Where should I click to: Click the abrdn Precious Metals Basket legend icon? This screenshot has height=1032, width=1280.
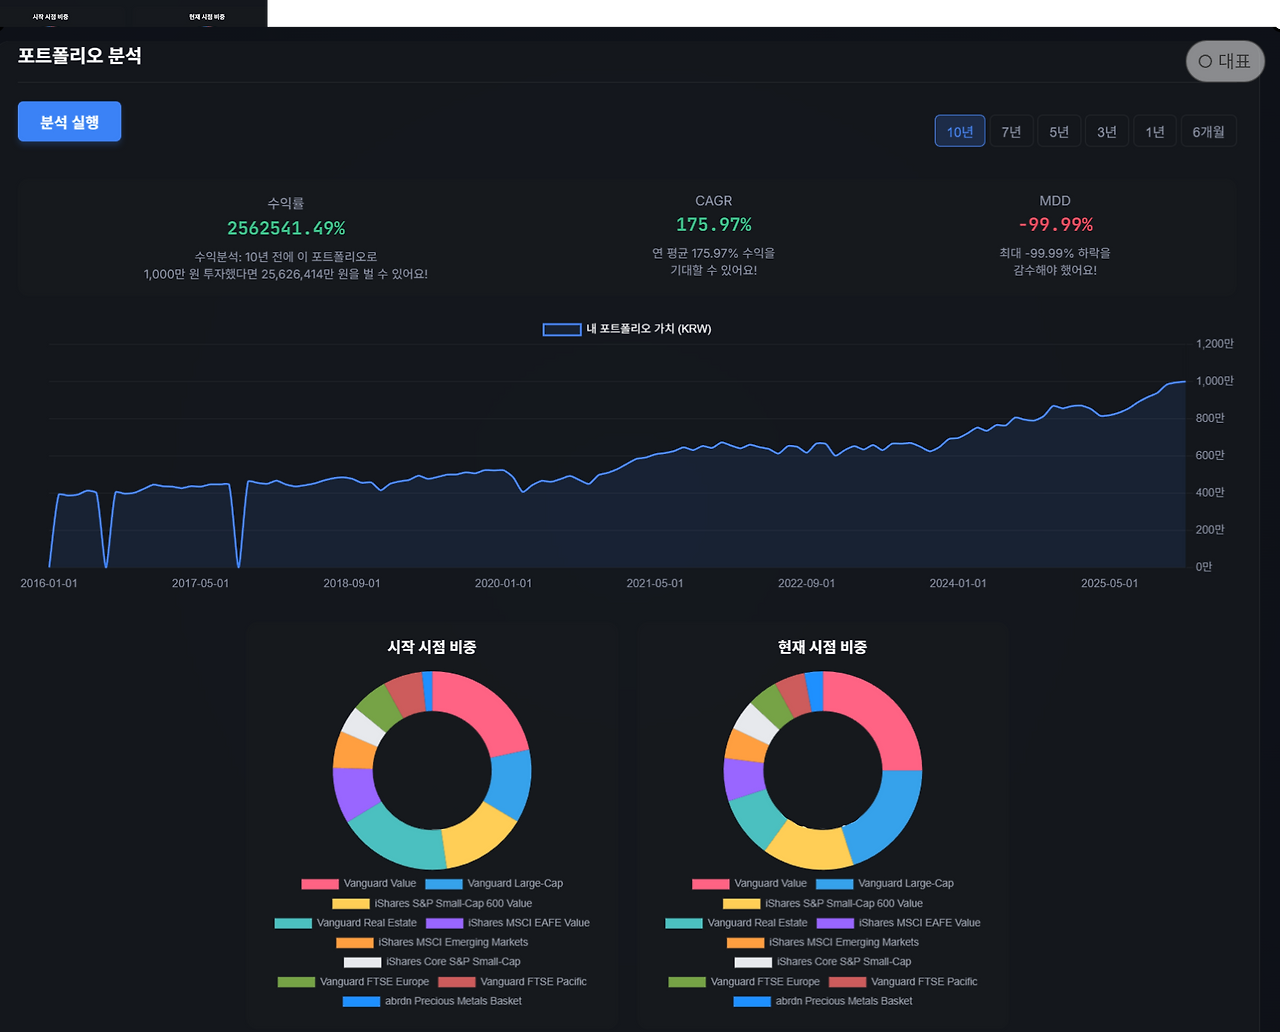coord(360,1001)
